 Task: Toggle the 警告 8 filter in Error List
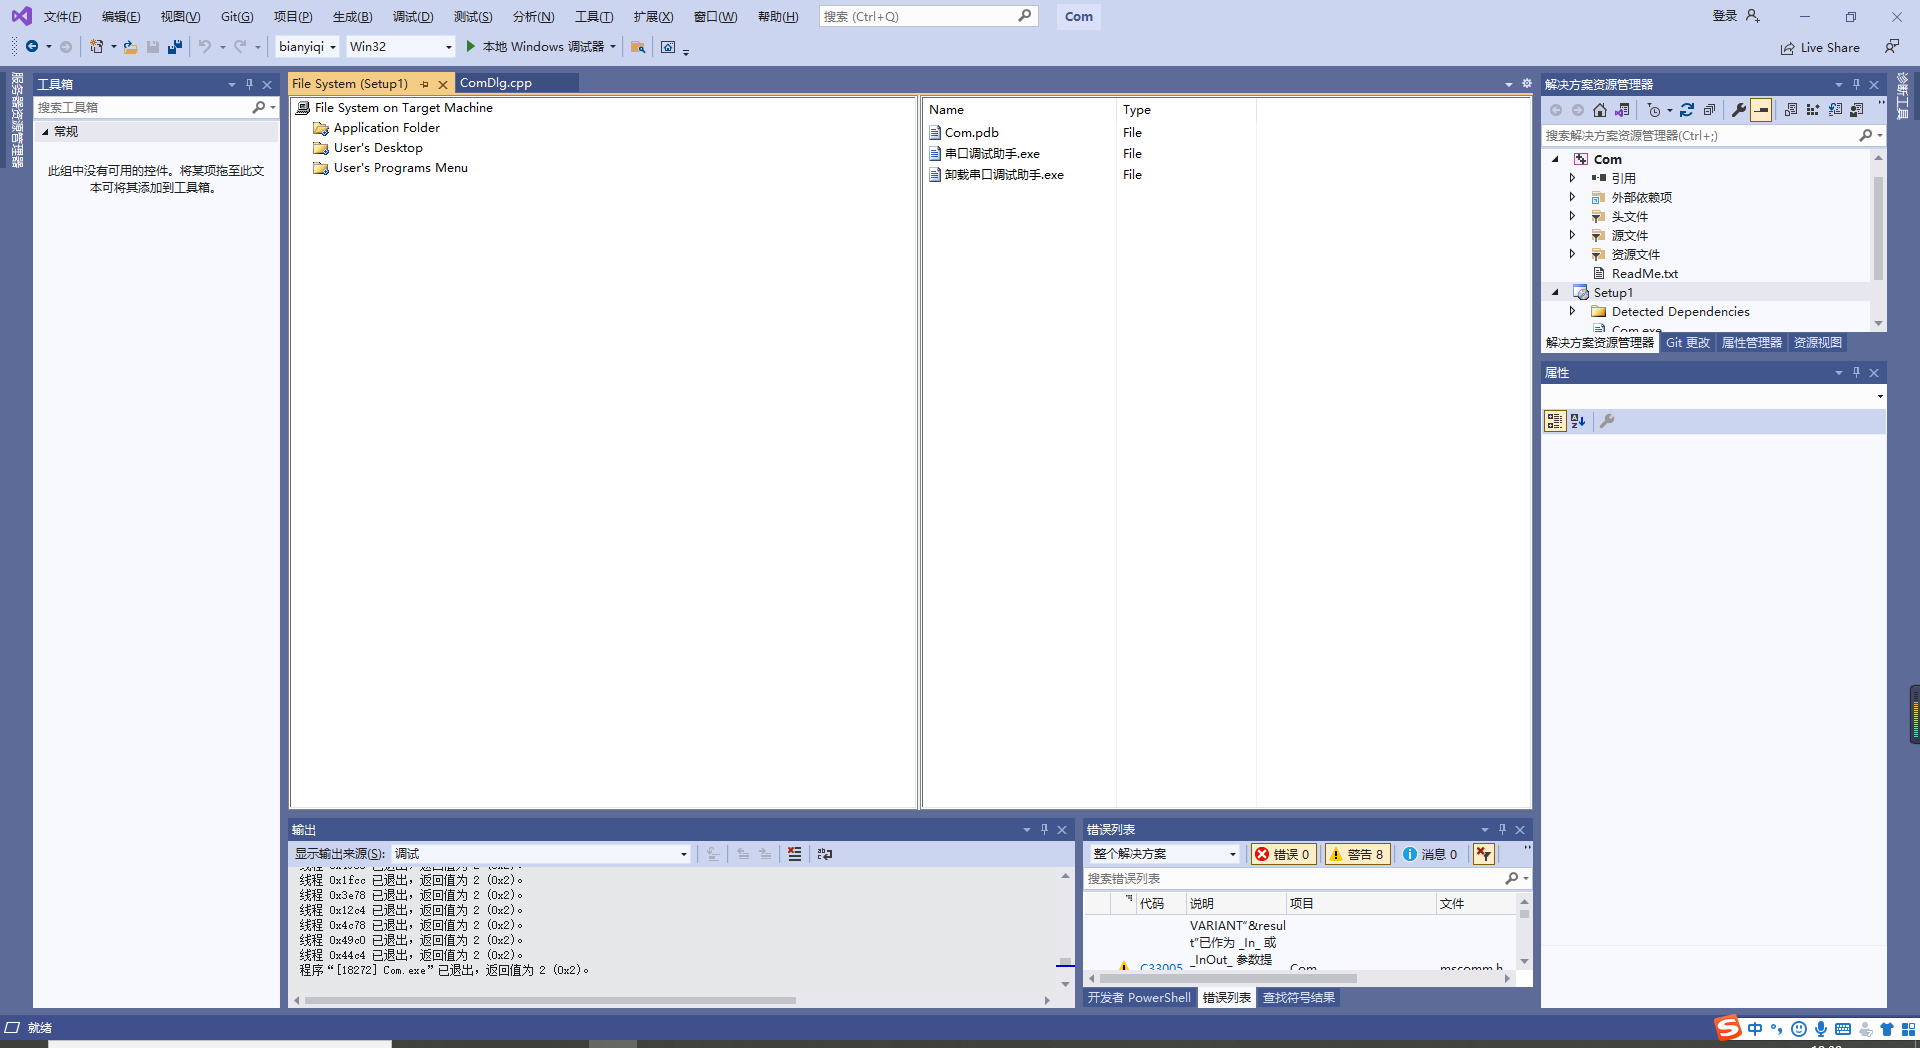[x=1357, y=854]
